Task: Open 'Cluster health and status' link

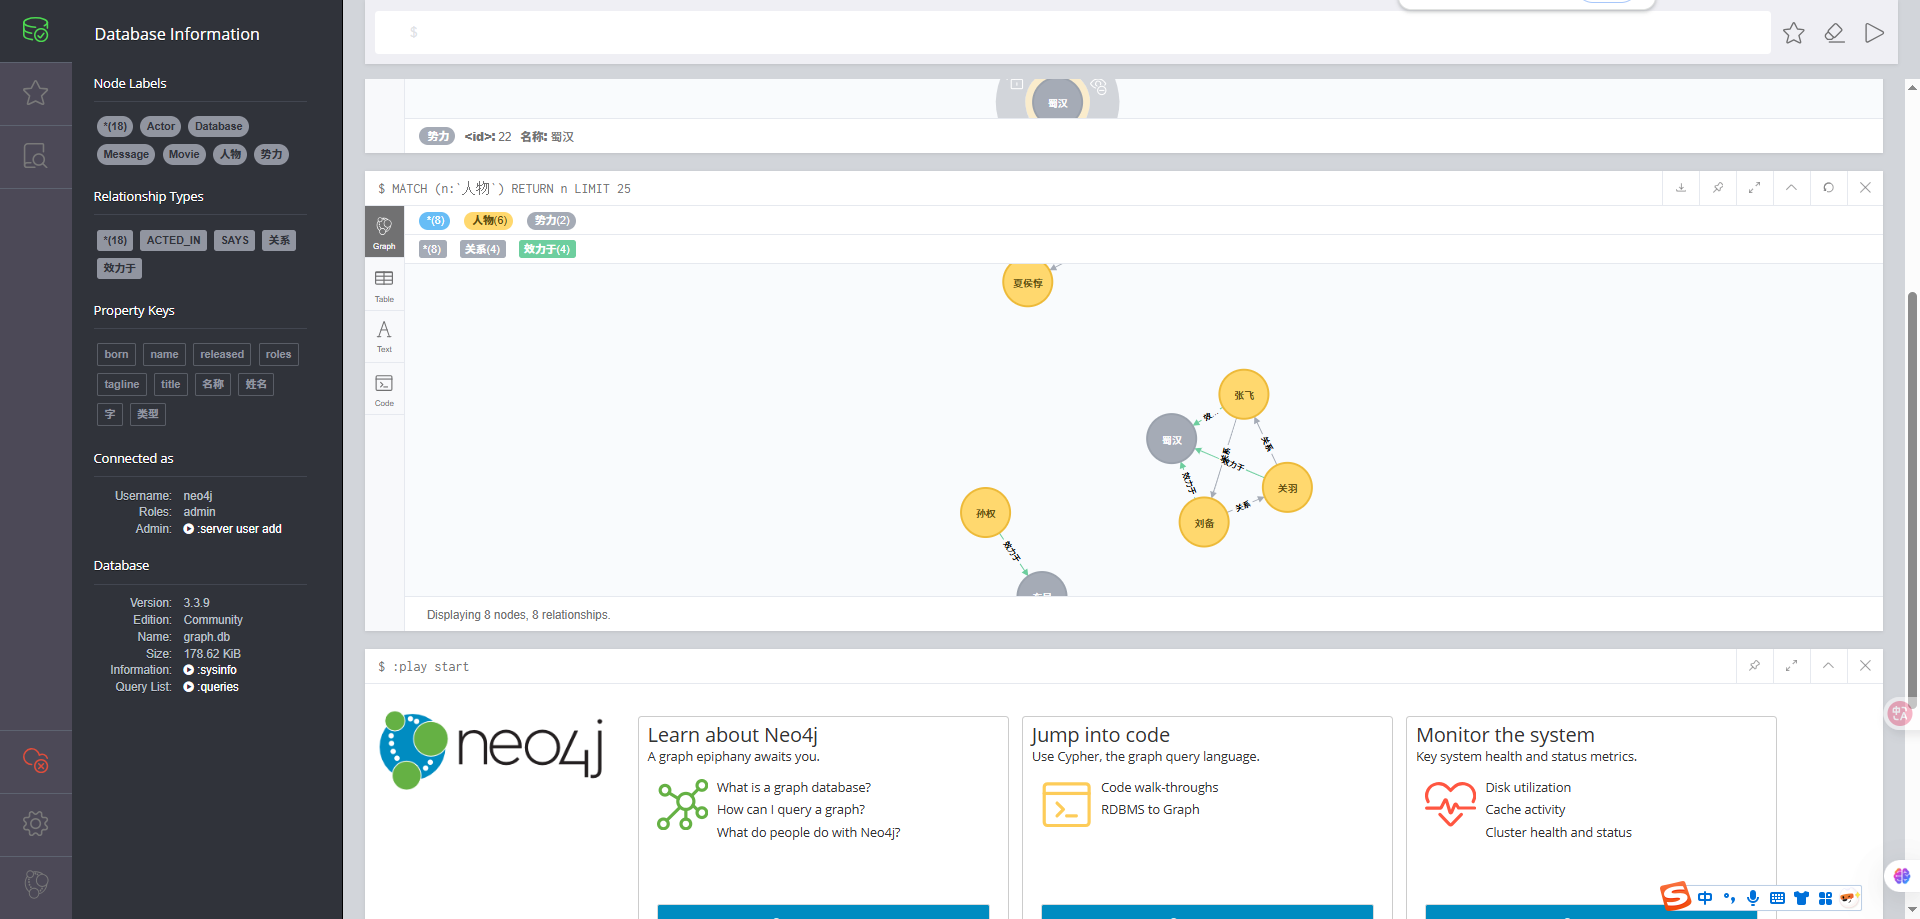Action: coord(1558,833)
